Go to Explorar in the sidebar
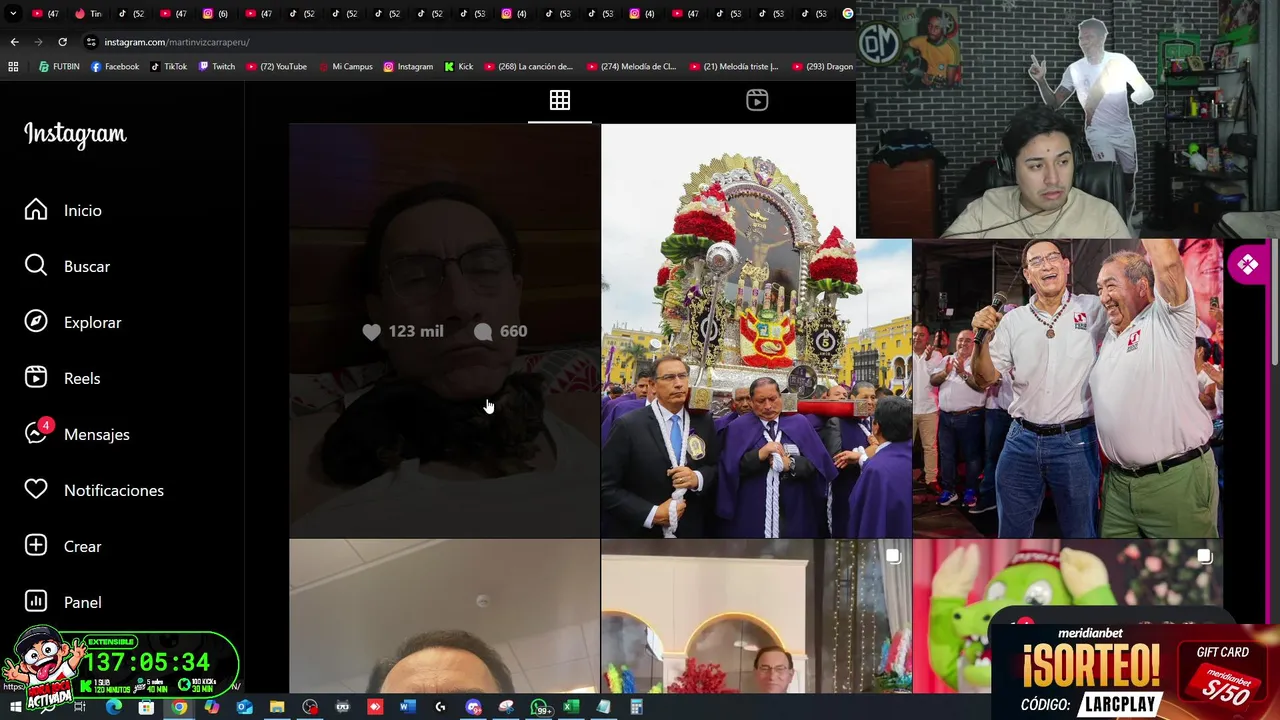The width and height of the screenshot is (1280, 720). (x=73, y=322)
